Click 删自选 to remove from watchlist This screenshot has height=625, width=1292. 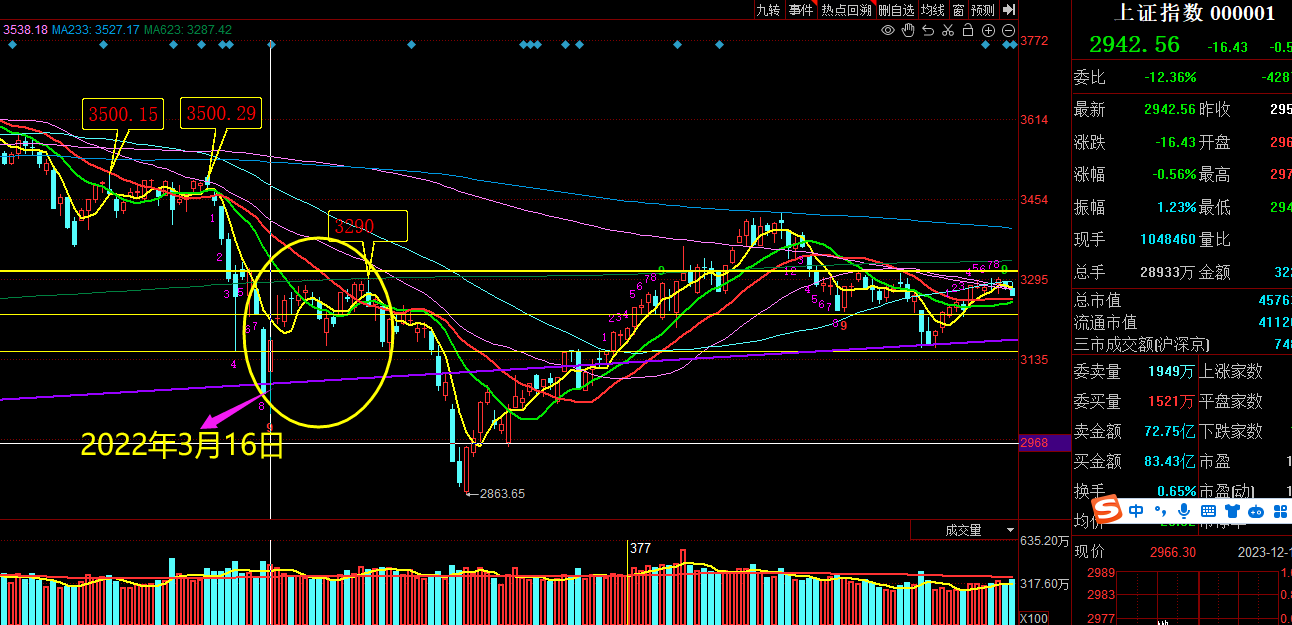(x=896, y=10)
